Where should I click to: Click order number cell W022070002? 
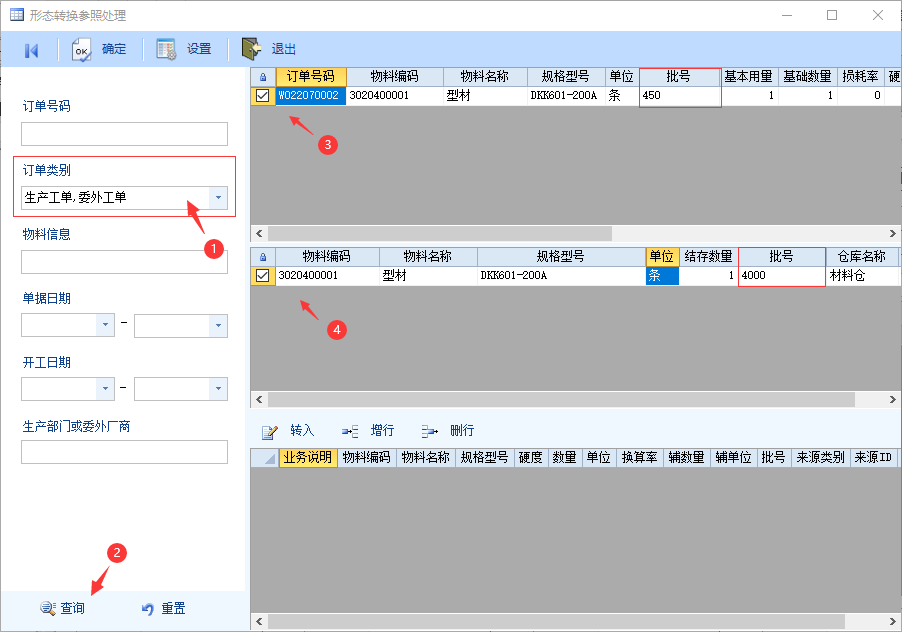(311, 95)
